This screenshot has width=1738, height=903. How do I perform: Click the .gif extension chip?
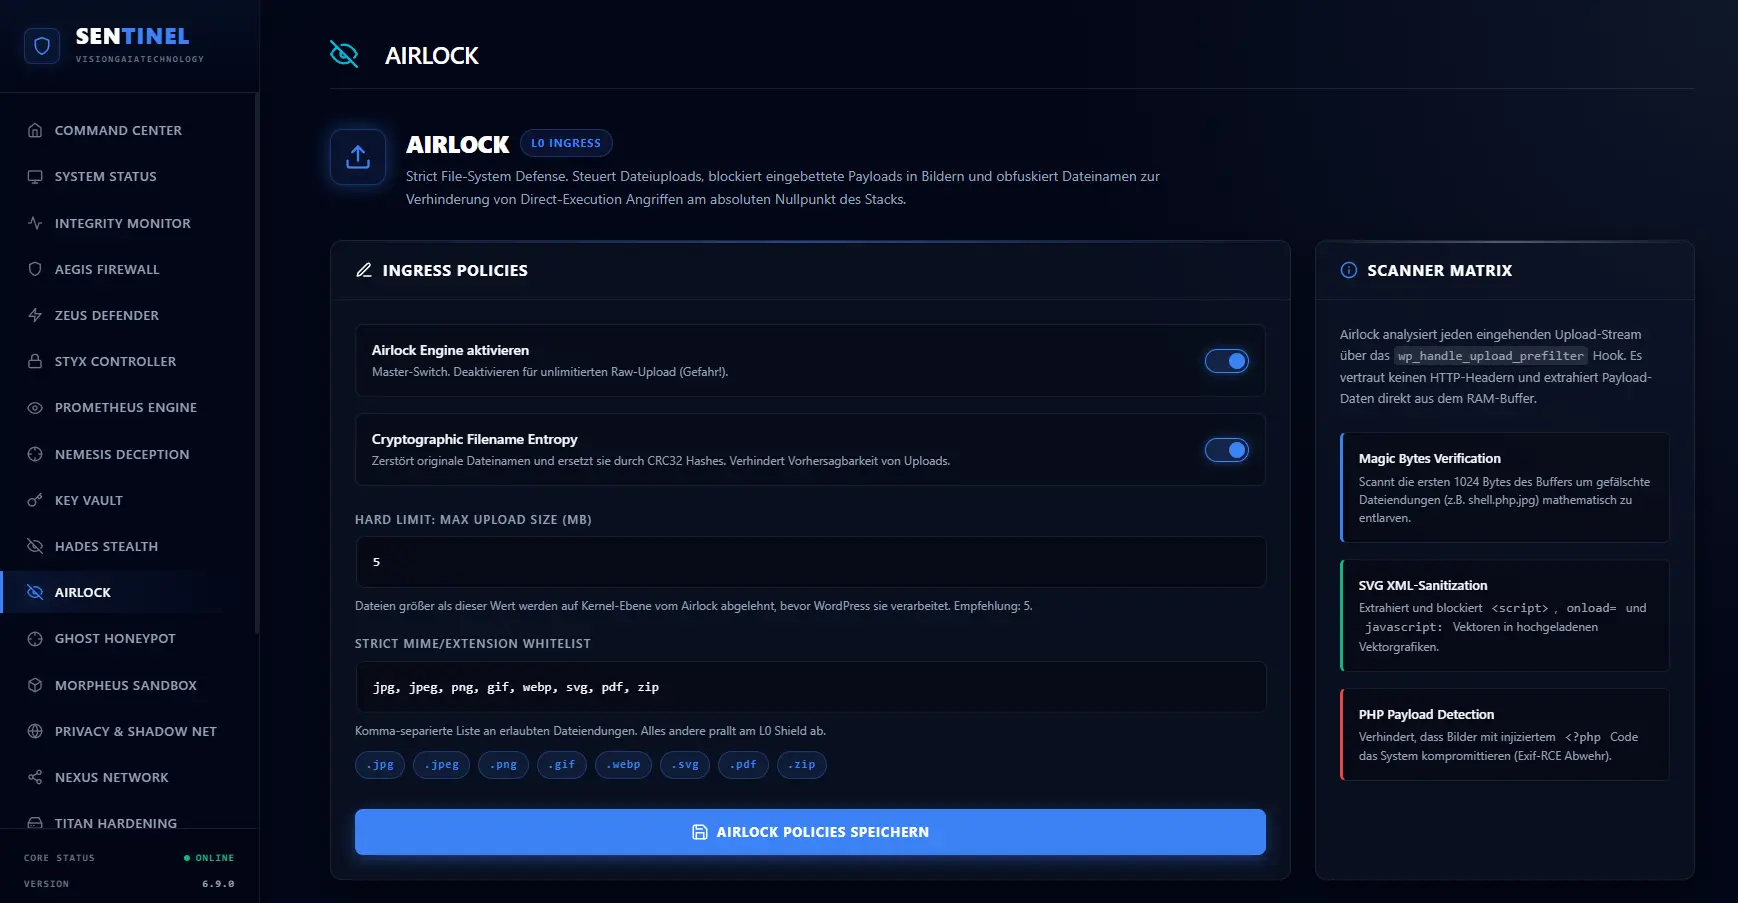562,765
